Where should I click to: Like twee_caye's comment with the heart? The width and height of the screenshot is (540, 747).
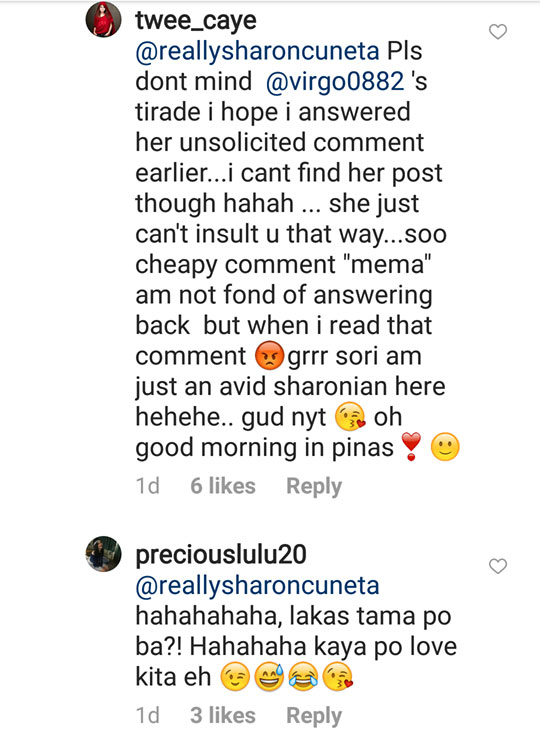point(498,31)
